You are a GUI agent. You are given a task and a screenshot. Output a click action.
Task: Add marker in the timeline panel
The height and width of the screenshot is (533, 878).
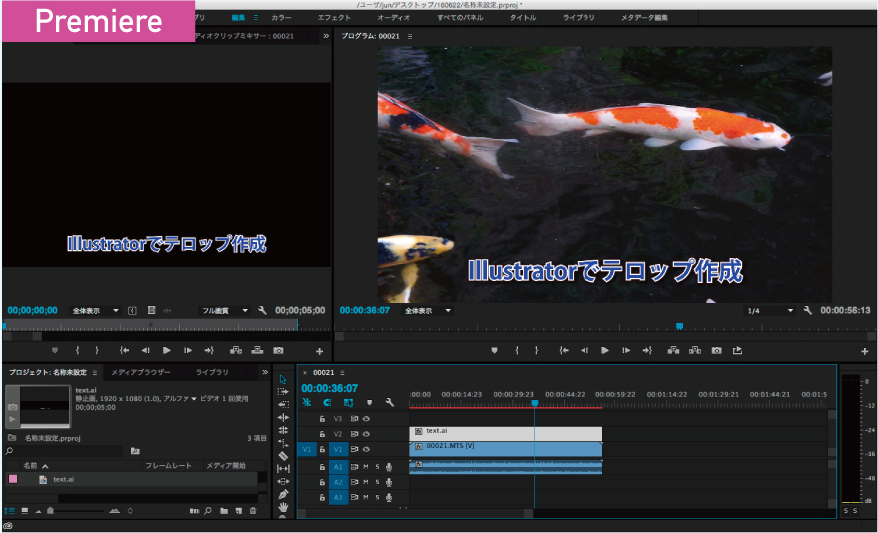369,403
